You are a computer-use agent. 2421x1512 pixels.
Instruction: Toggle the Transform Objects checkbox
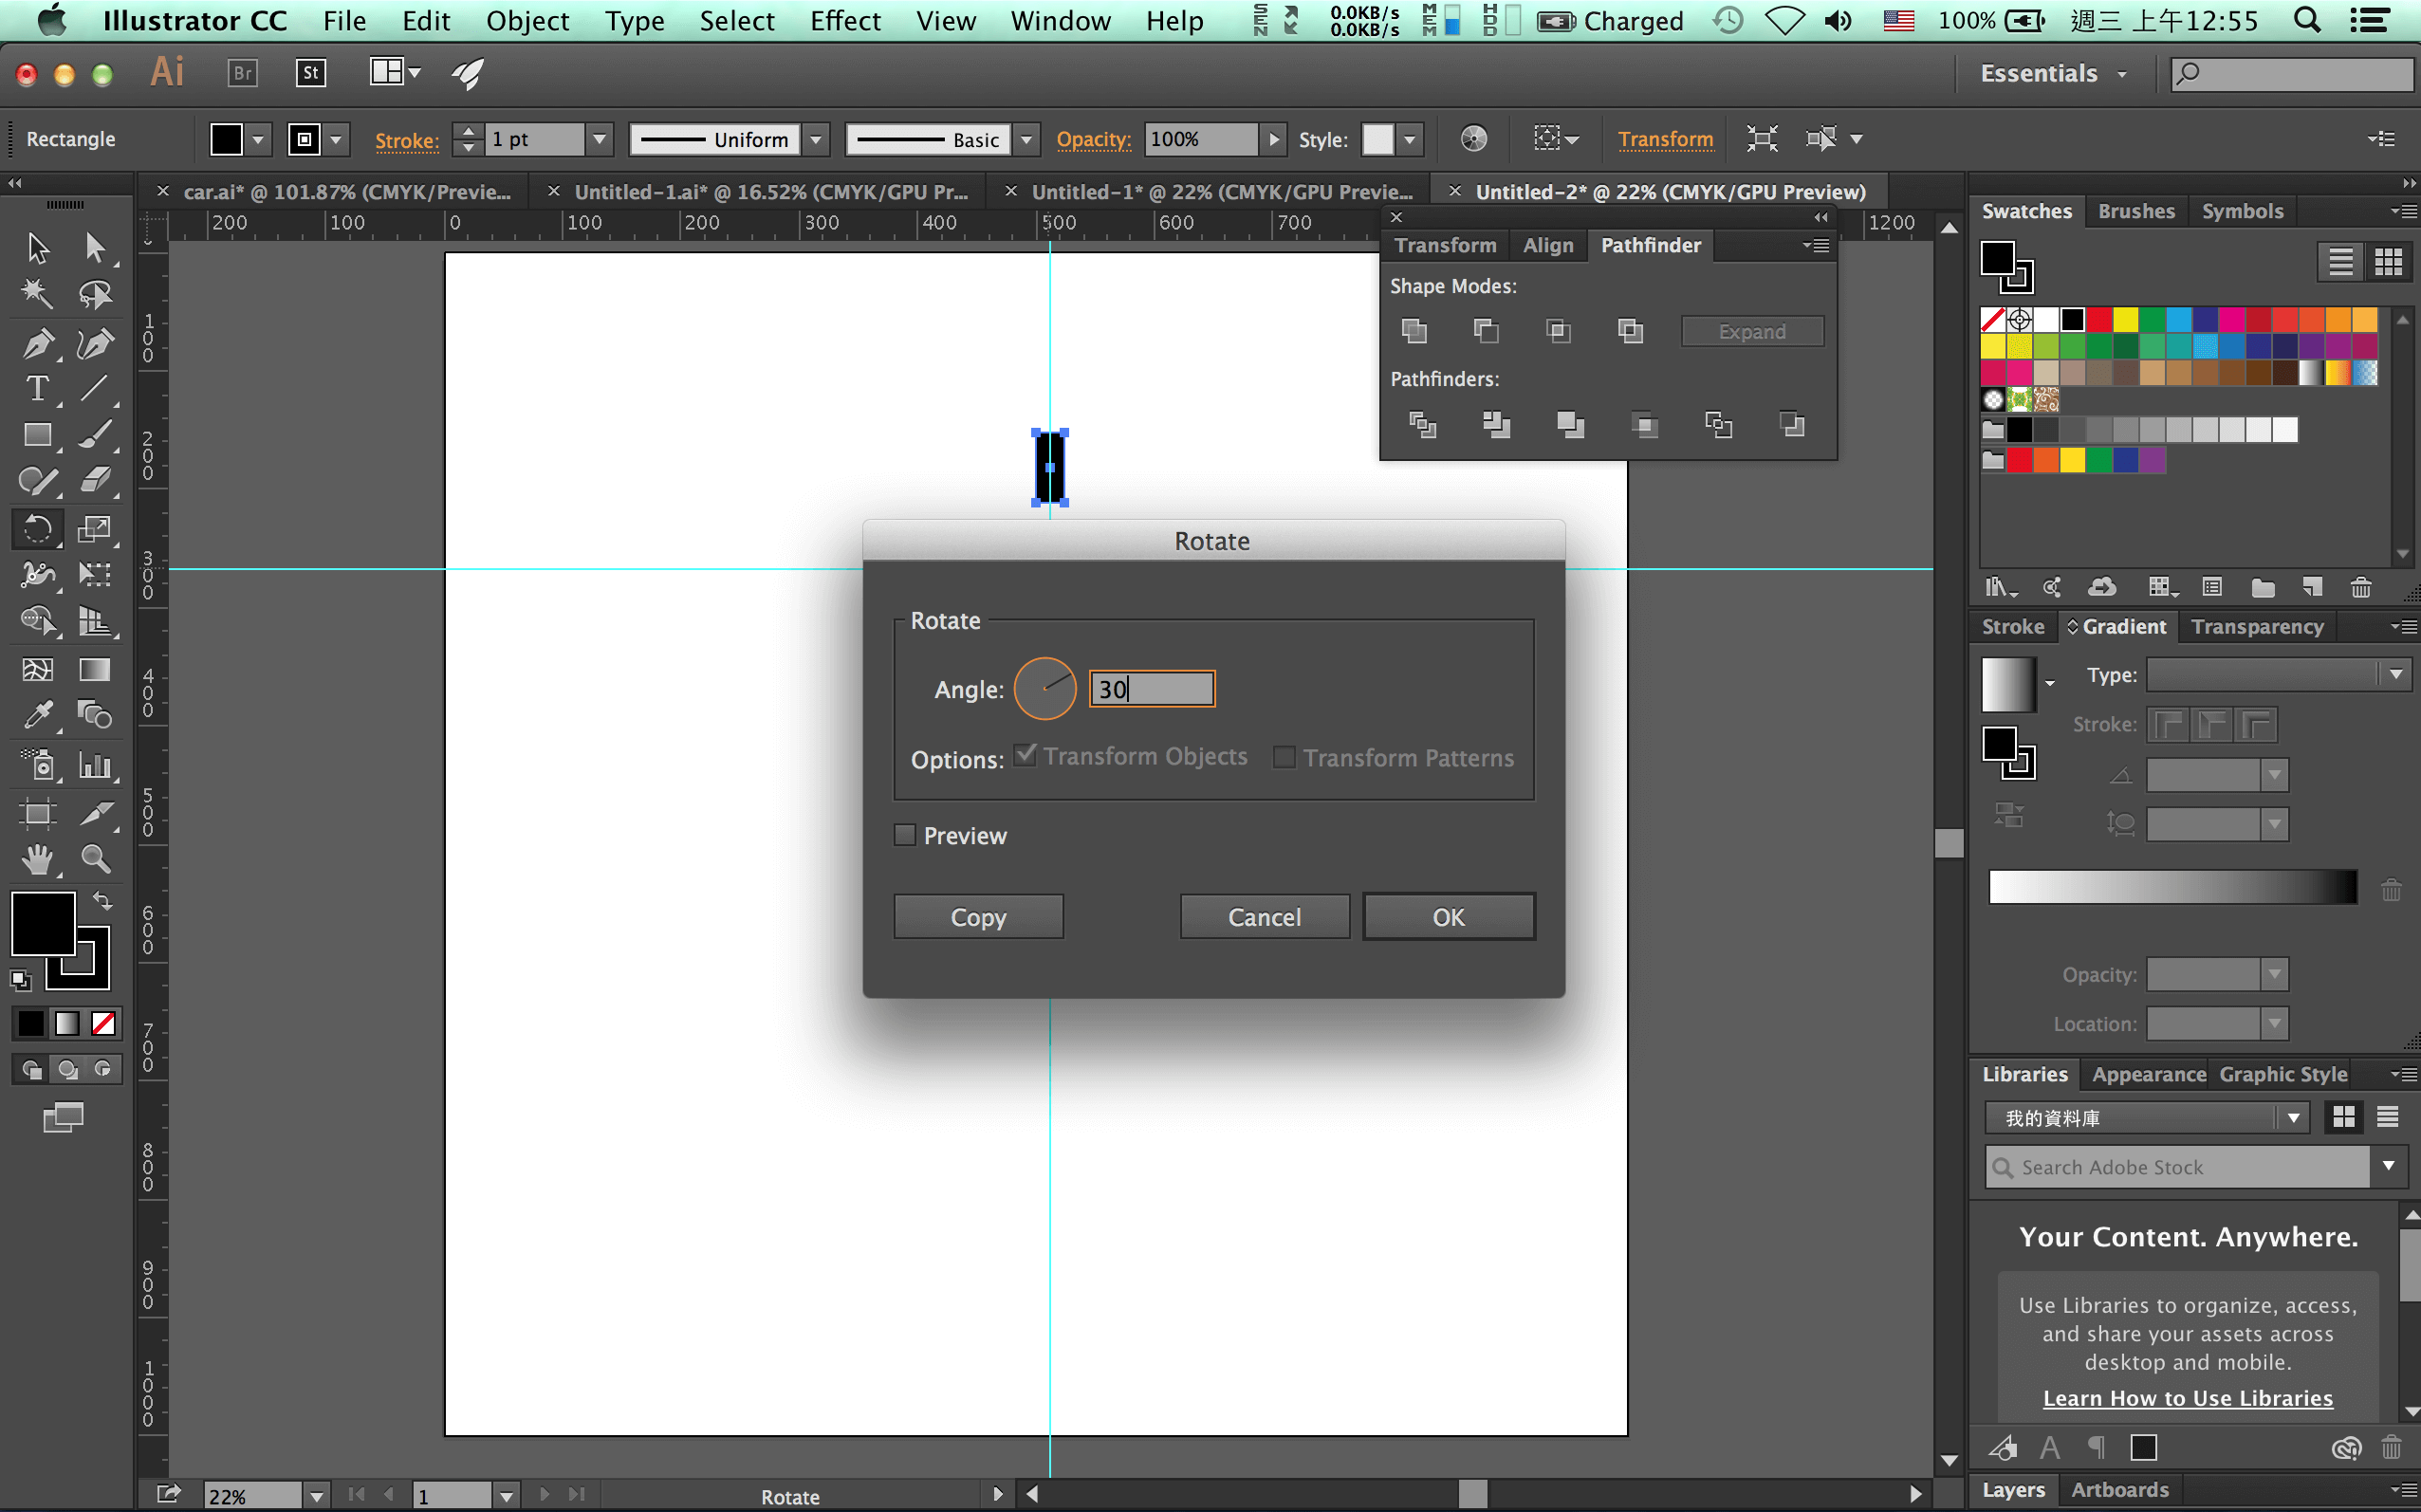pyautogui.click(x=1024, y=755)
